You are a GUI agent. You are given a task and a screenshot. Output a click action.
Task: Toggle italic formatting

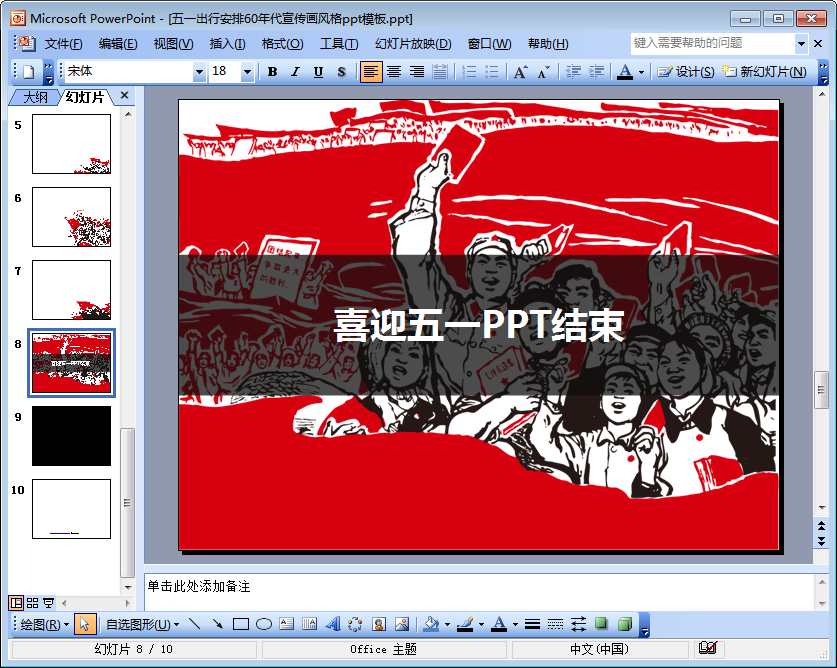tap(295, 72)
